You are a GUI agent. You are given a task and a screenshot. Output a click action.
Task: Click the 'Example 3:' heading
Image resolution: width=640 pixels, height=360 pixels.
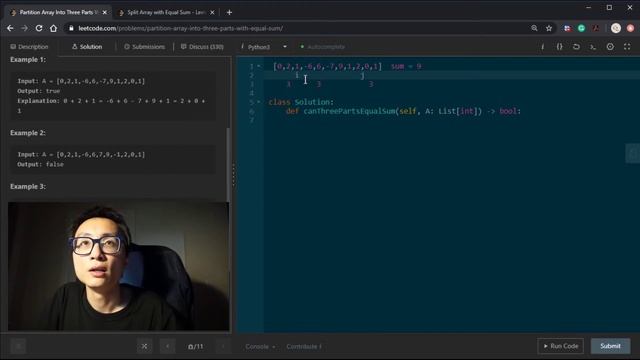click(28, 187)
